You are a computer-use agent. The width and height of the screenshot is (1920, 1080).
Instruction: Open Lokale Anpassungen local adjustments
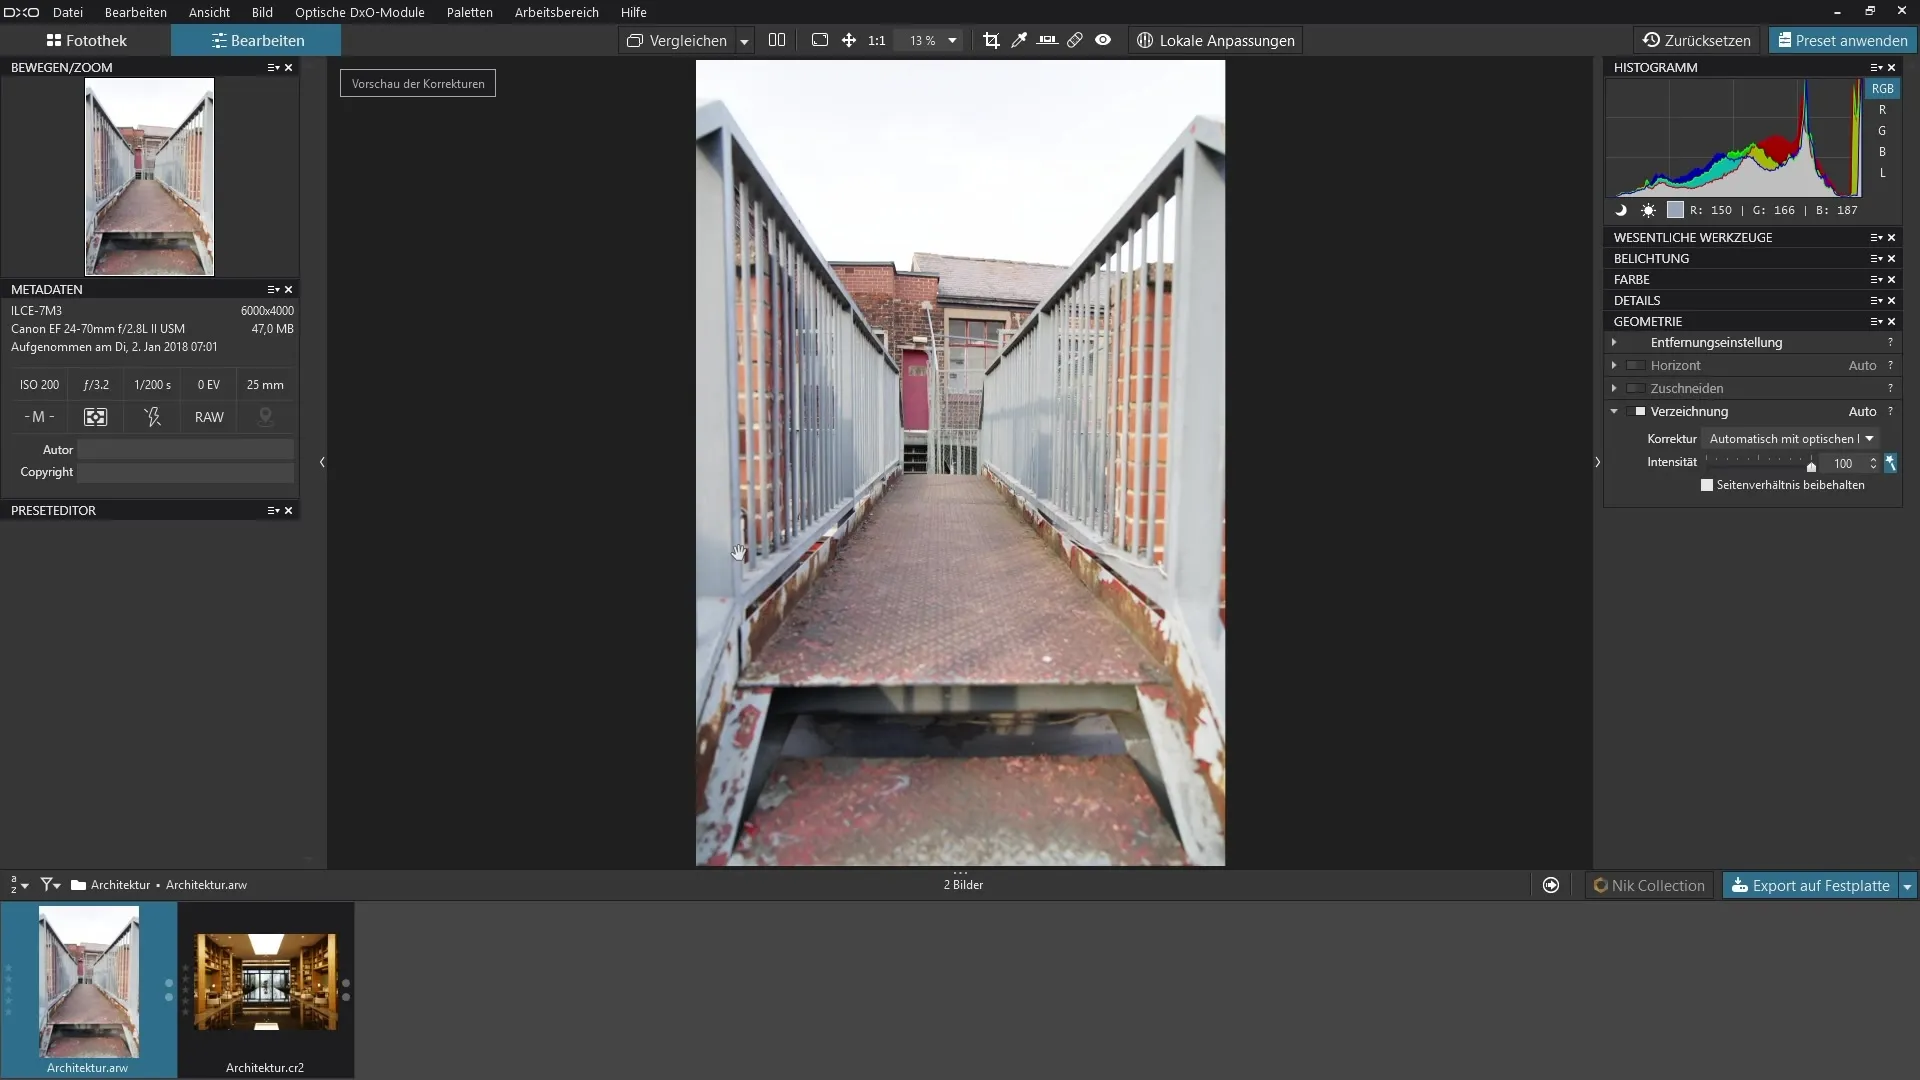1216,41
